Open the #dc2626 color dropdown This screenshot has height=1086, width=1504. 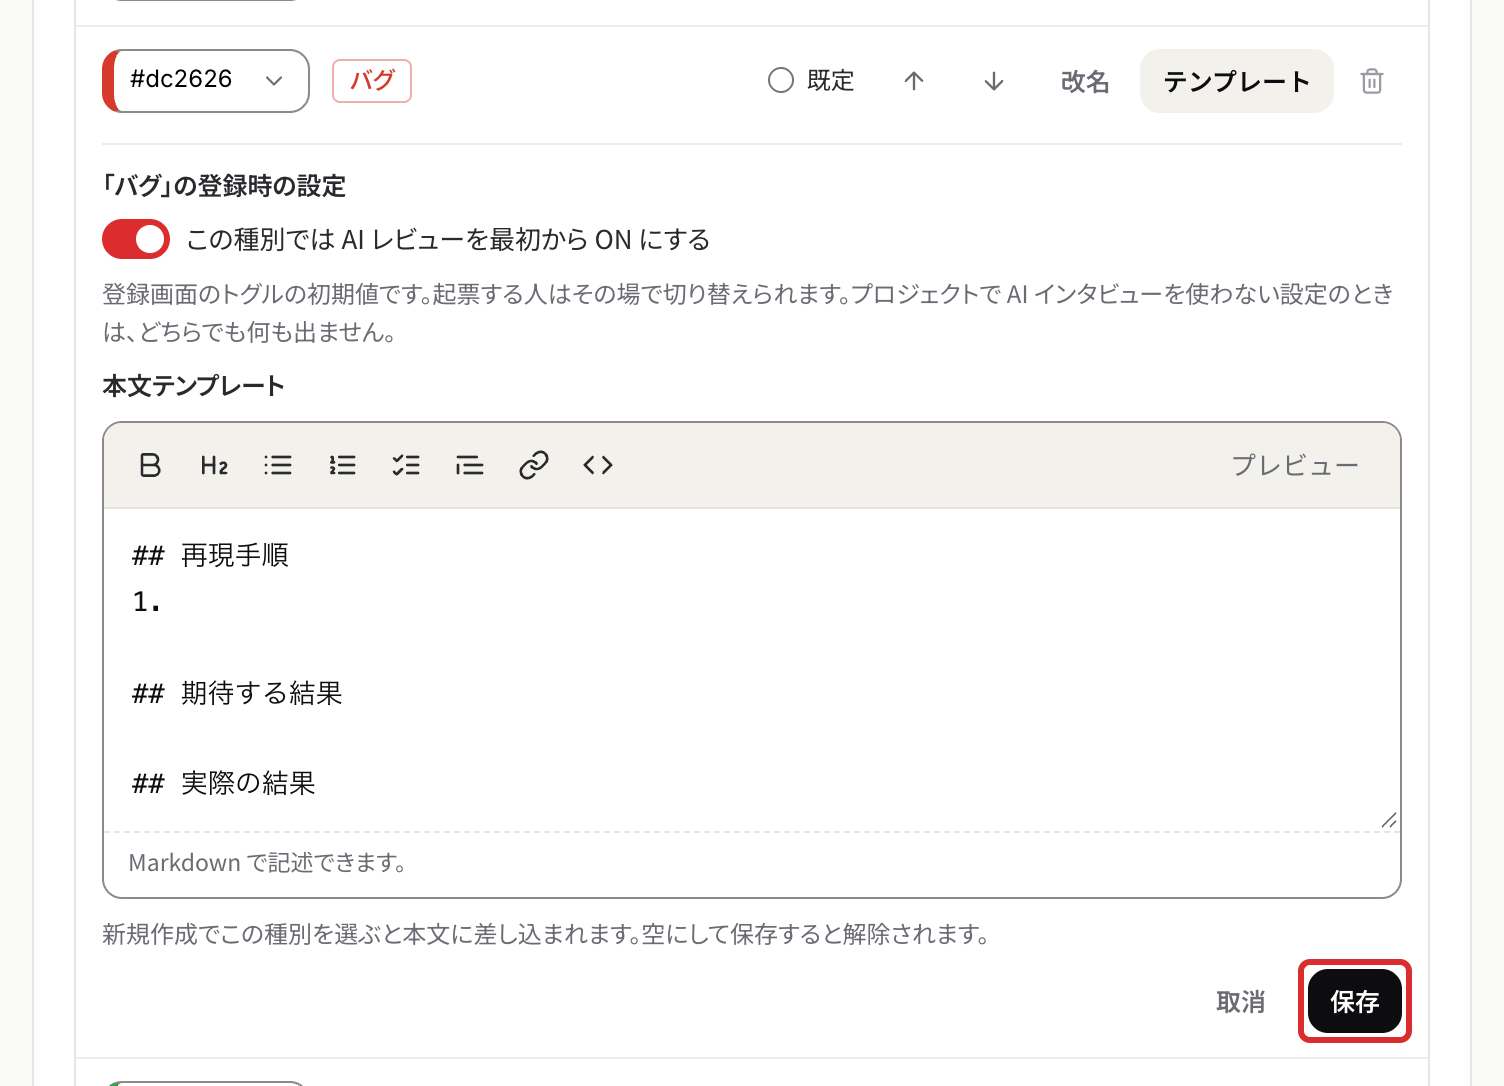point(206,81)
